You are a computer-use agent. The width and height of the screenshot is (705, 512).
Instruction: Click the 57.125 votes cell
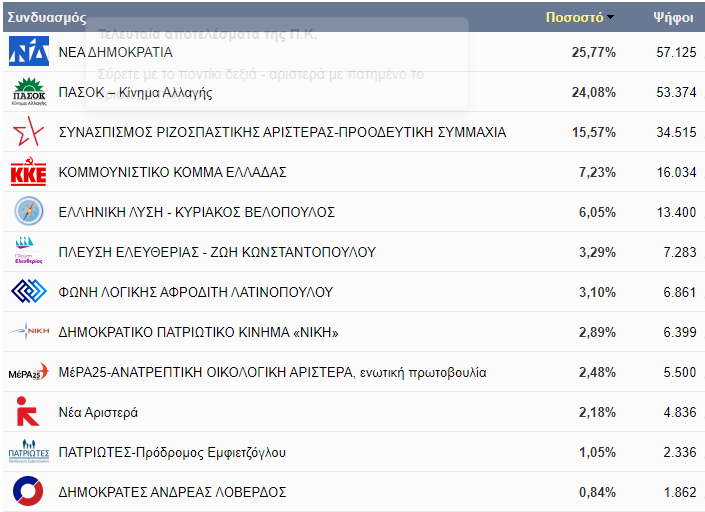(676, 53)
